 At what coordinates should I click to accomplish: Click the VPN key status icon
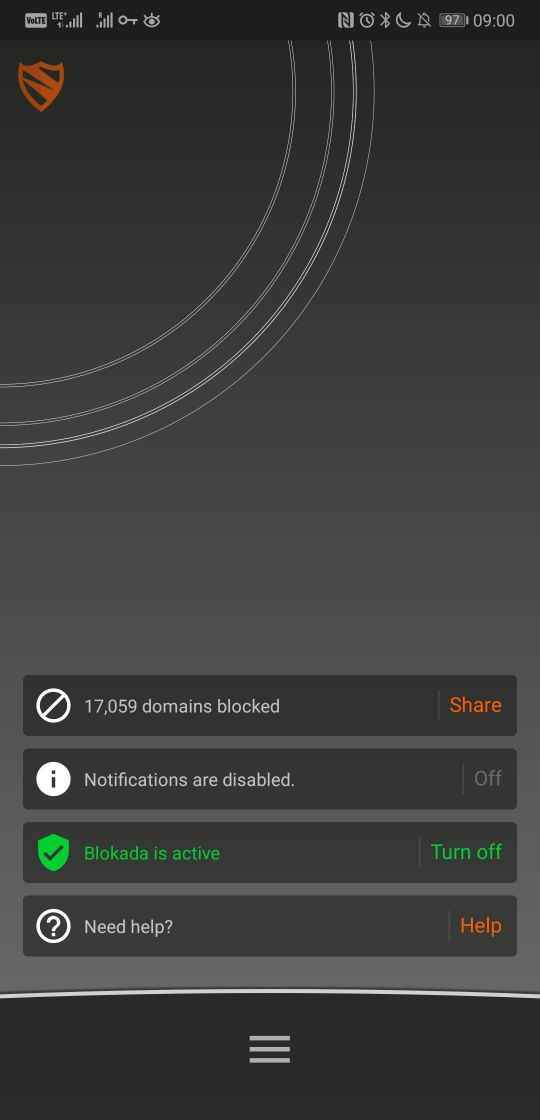point(128,21)
